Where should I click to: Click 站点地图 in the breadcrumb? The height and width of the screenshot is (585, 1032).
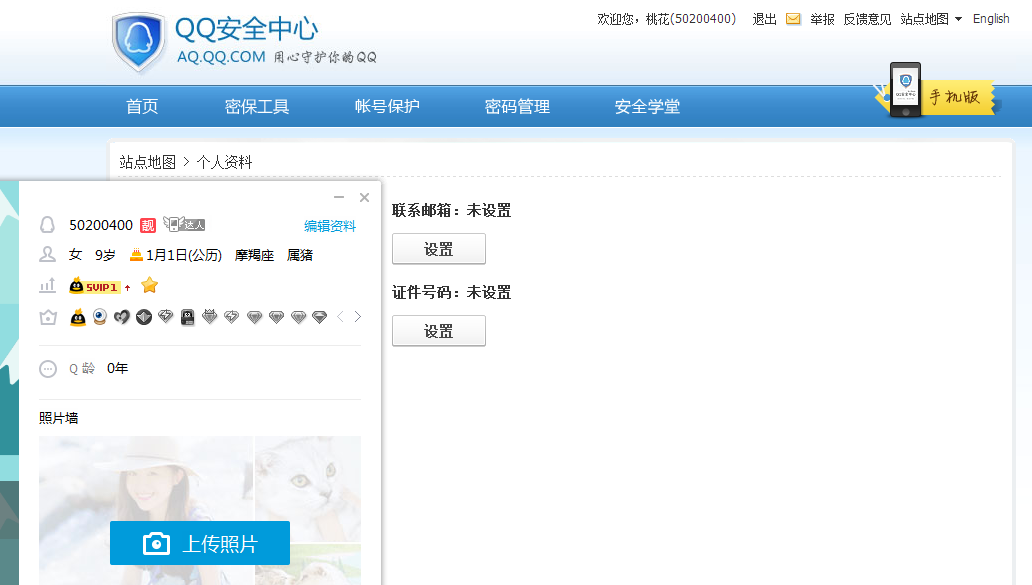[147, 162]
